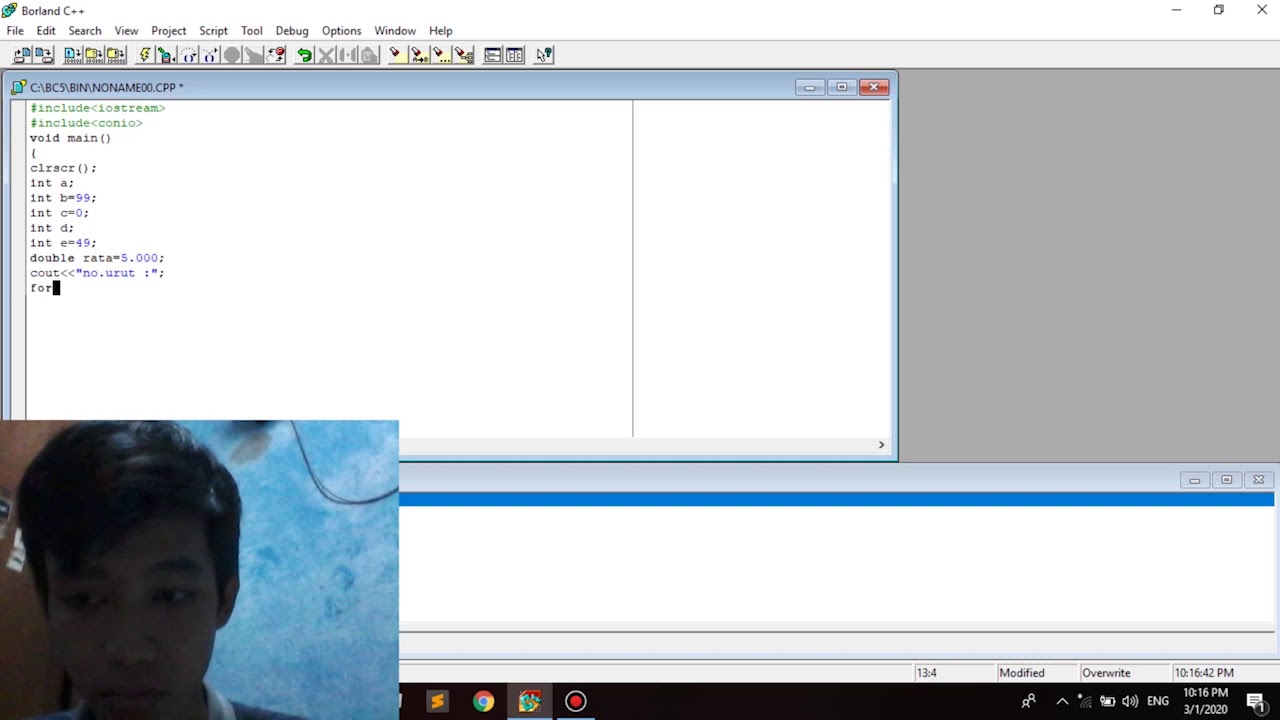Screen dimensions: 1280x720
Task: Click the Step Over debug icon
Action: [x=189, y=55]
